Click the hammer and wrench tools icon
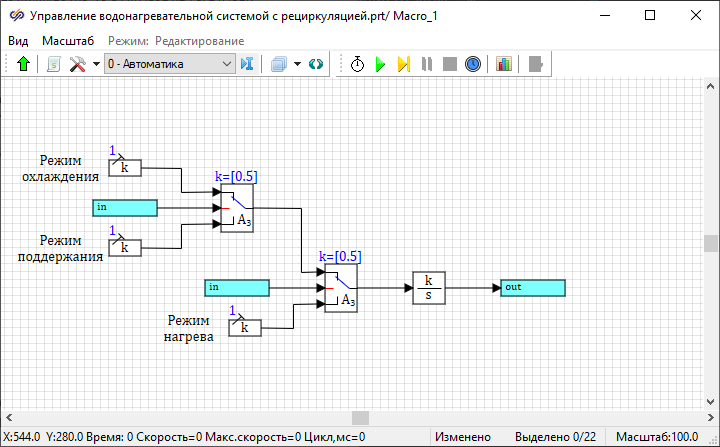The image size is (720, 447). point(77,64)
